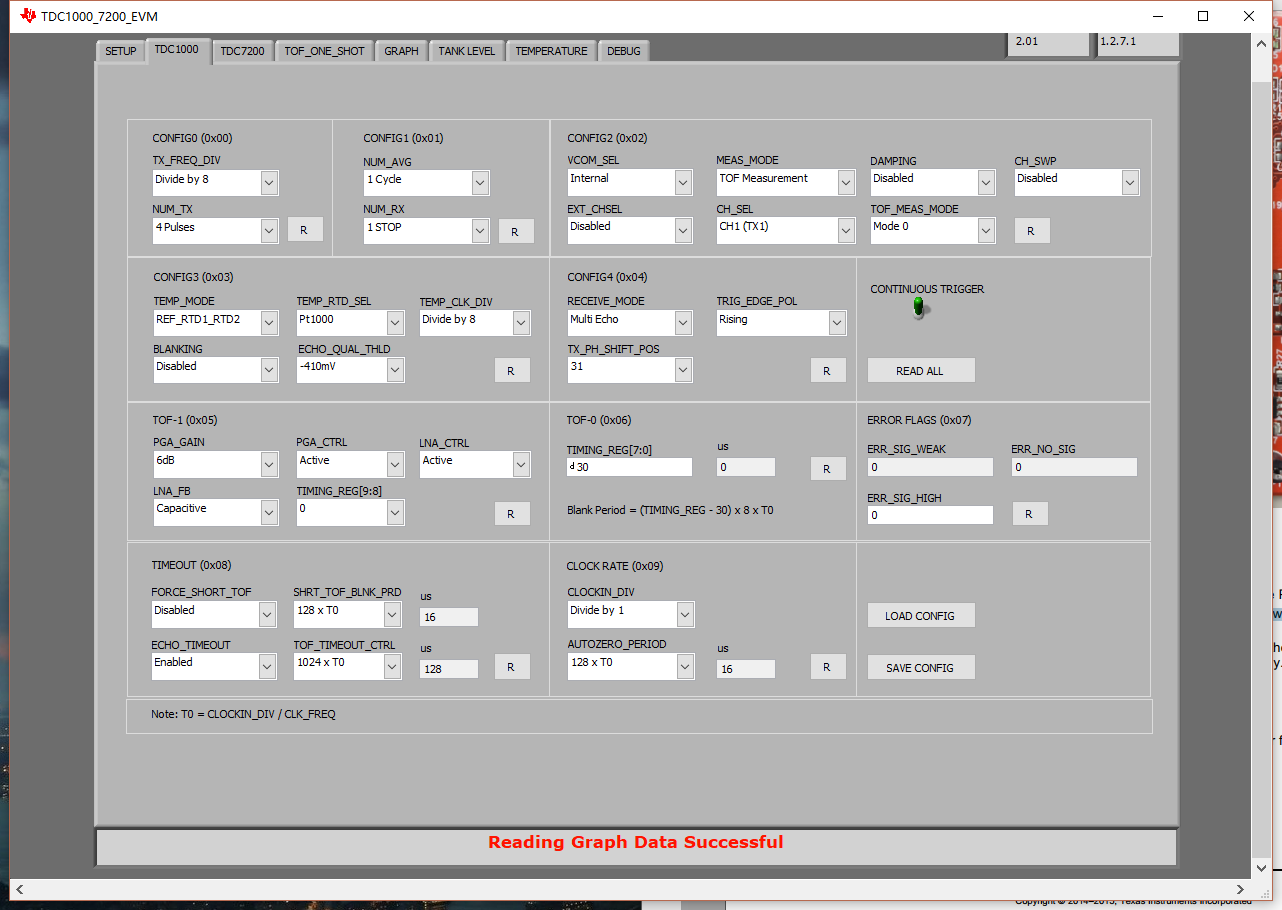Click the R button in CONFIG2 section
The image size is (1282, 910).
[x=1032, y=230]
